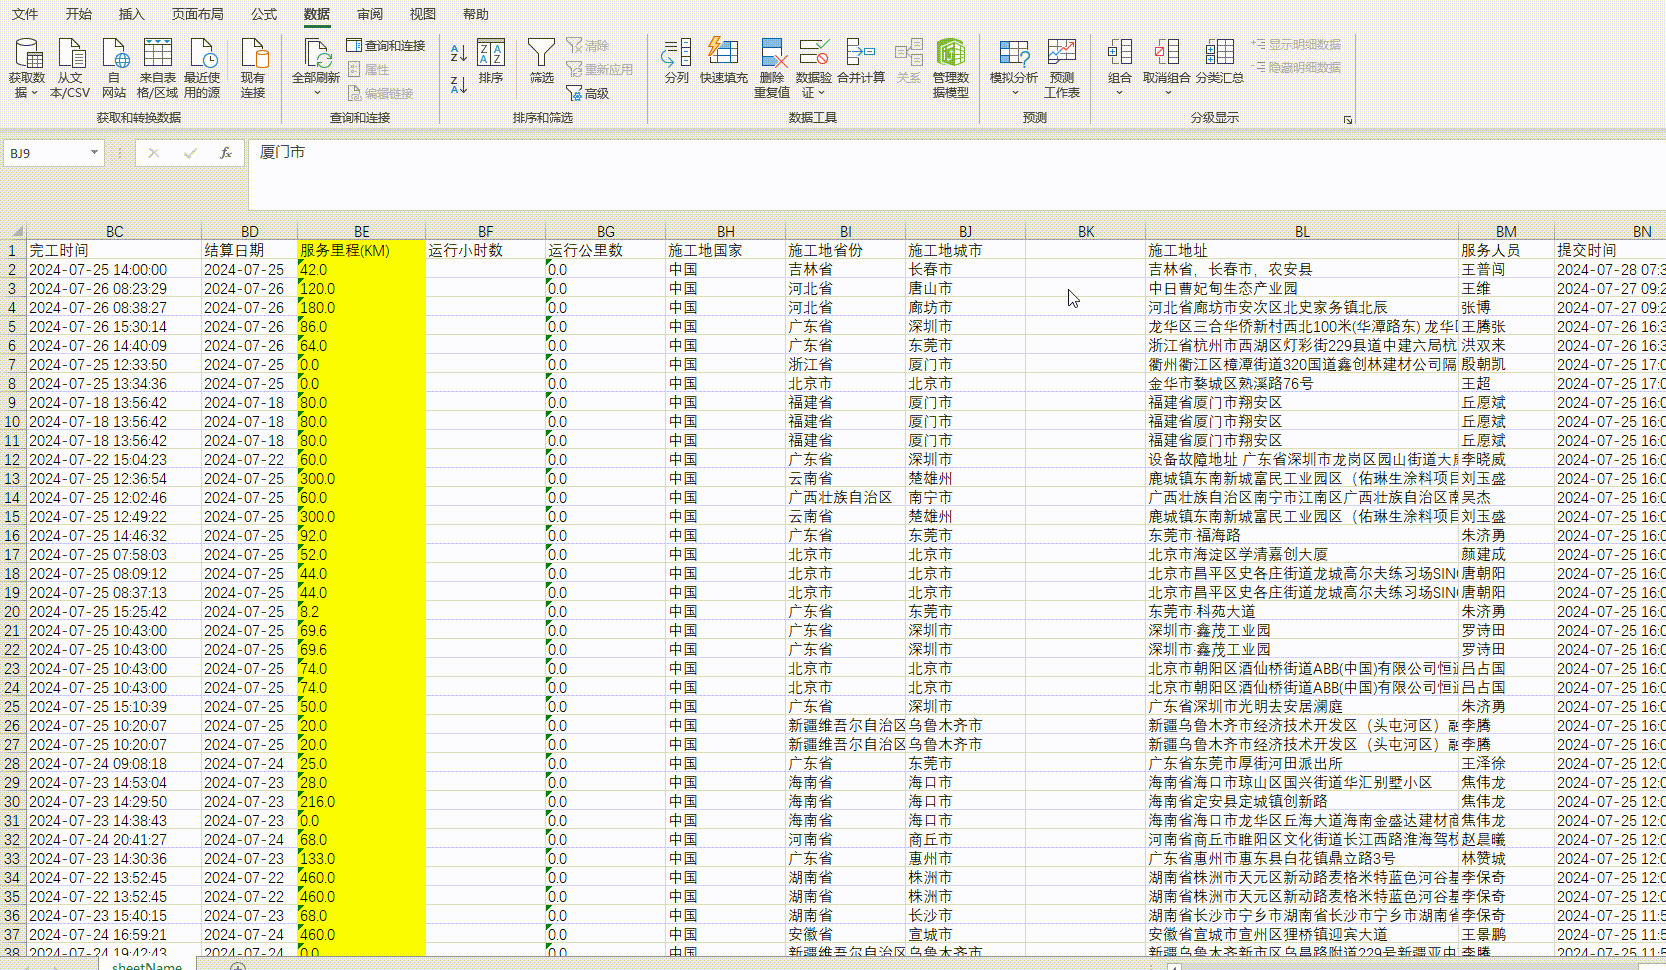
Task: Click the 自网站 (From Web) icon
Action: pyautogui.click(x=114, y=68)
